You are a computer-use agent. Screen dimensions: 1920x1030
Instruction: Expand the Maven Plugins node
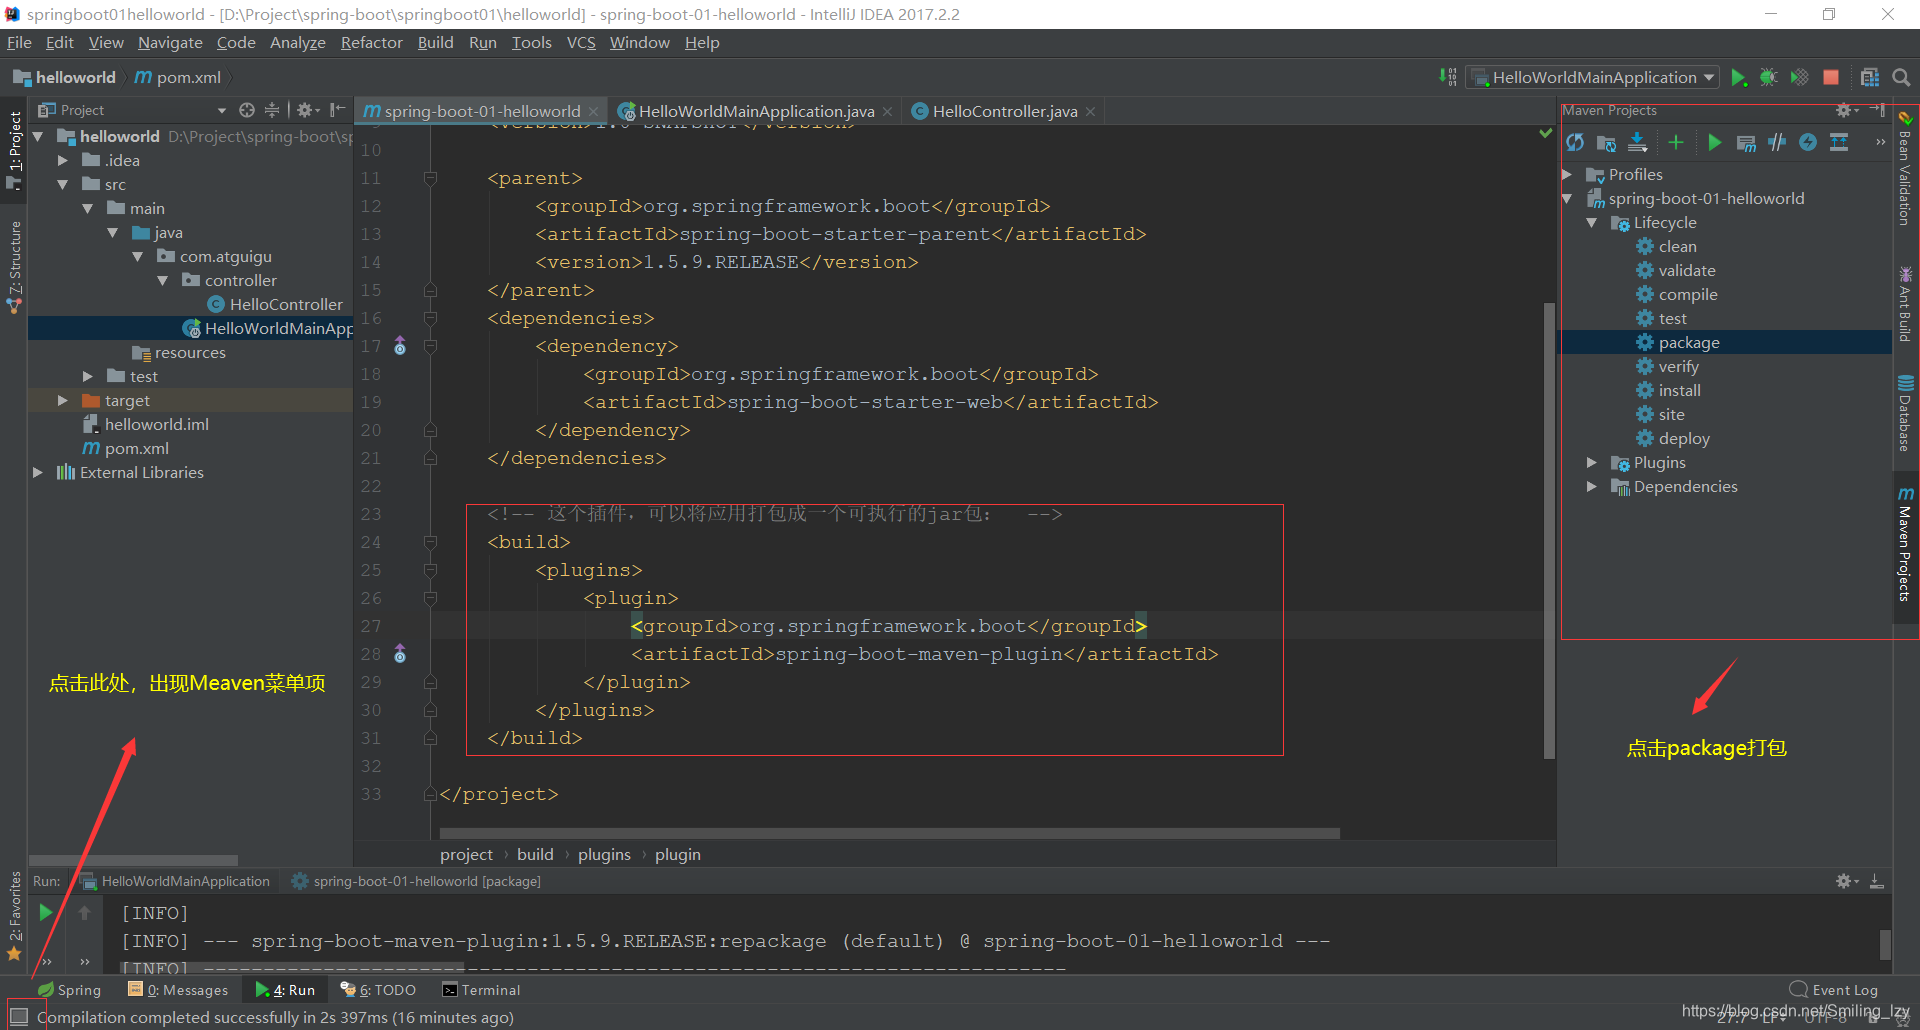[x=1592, y=462]
